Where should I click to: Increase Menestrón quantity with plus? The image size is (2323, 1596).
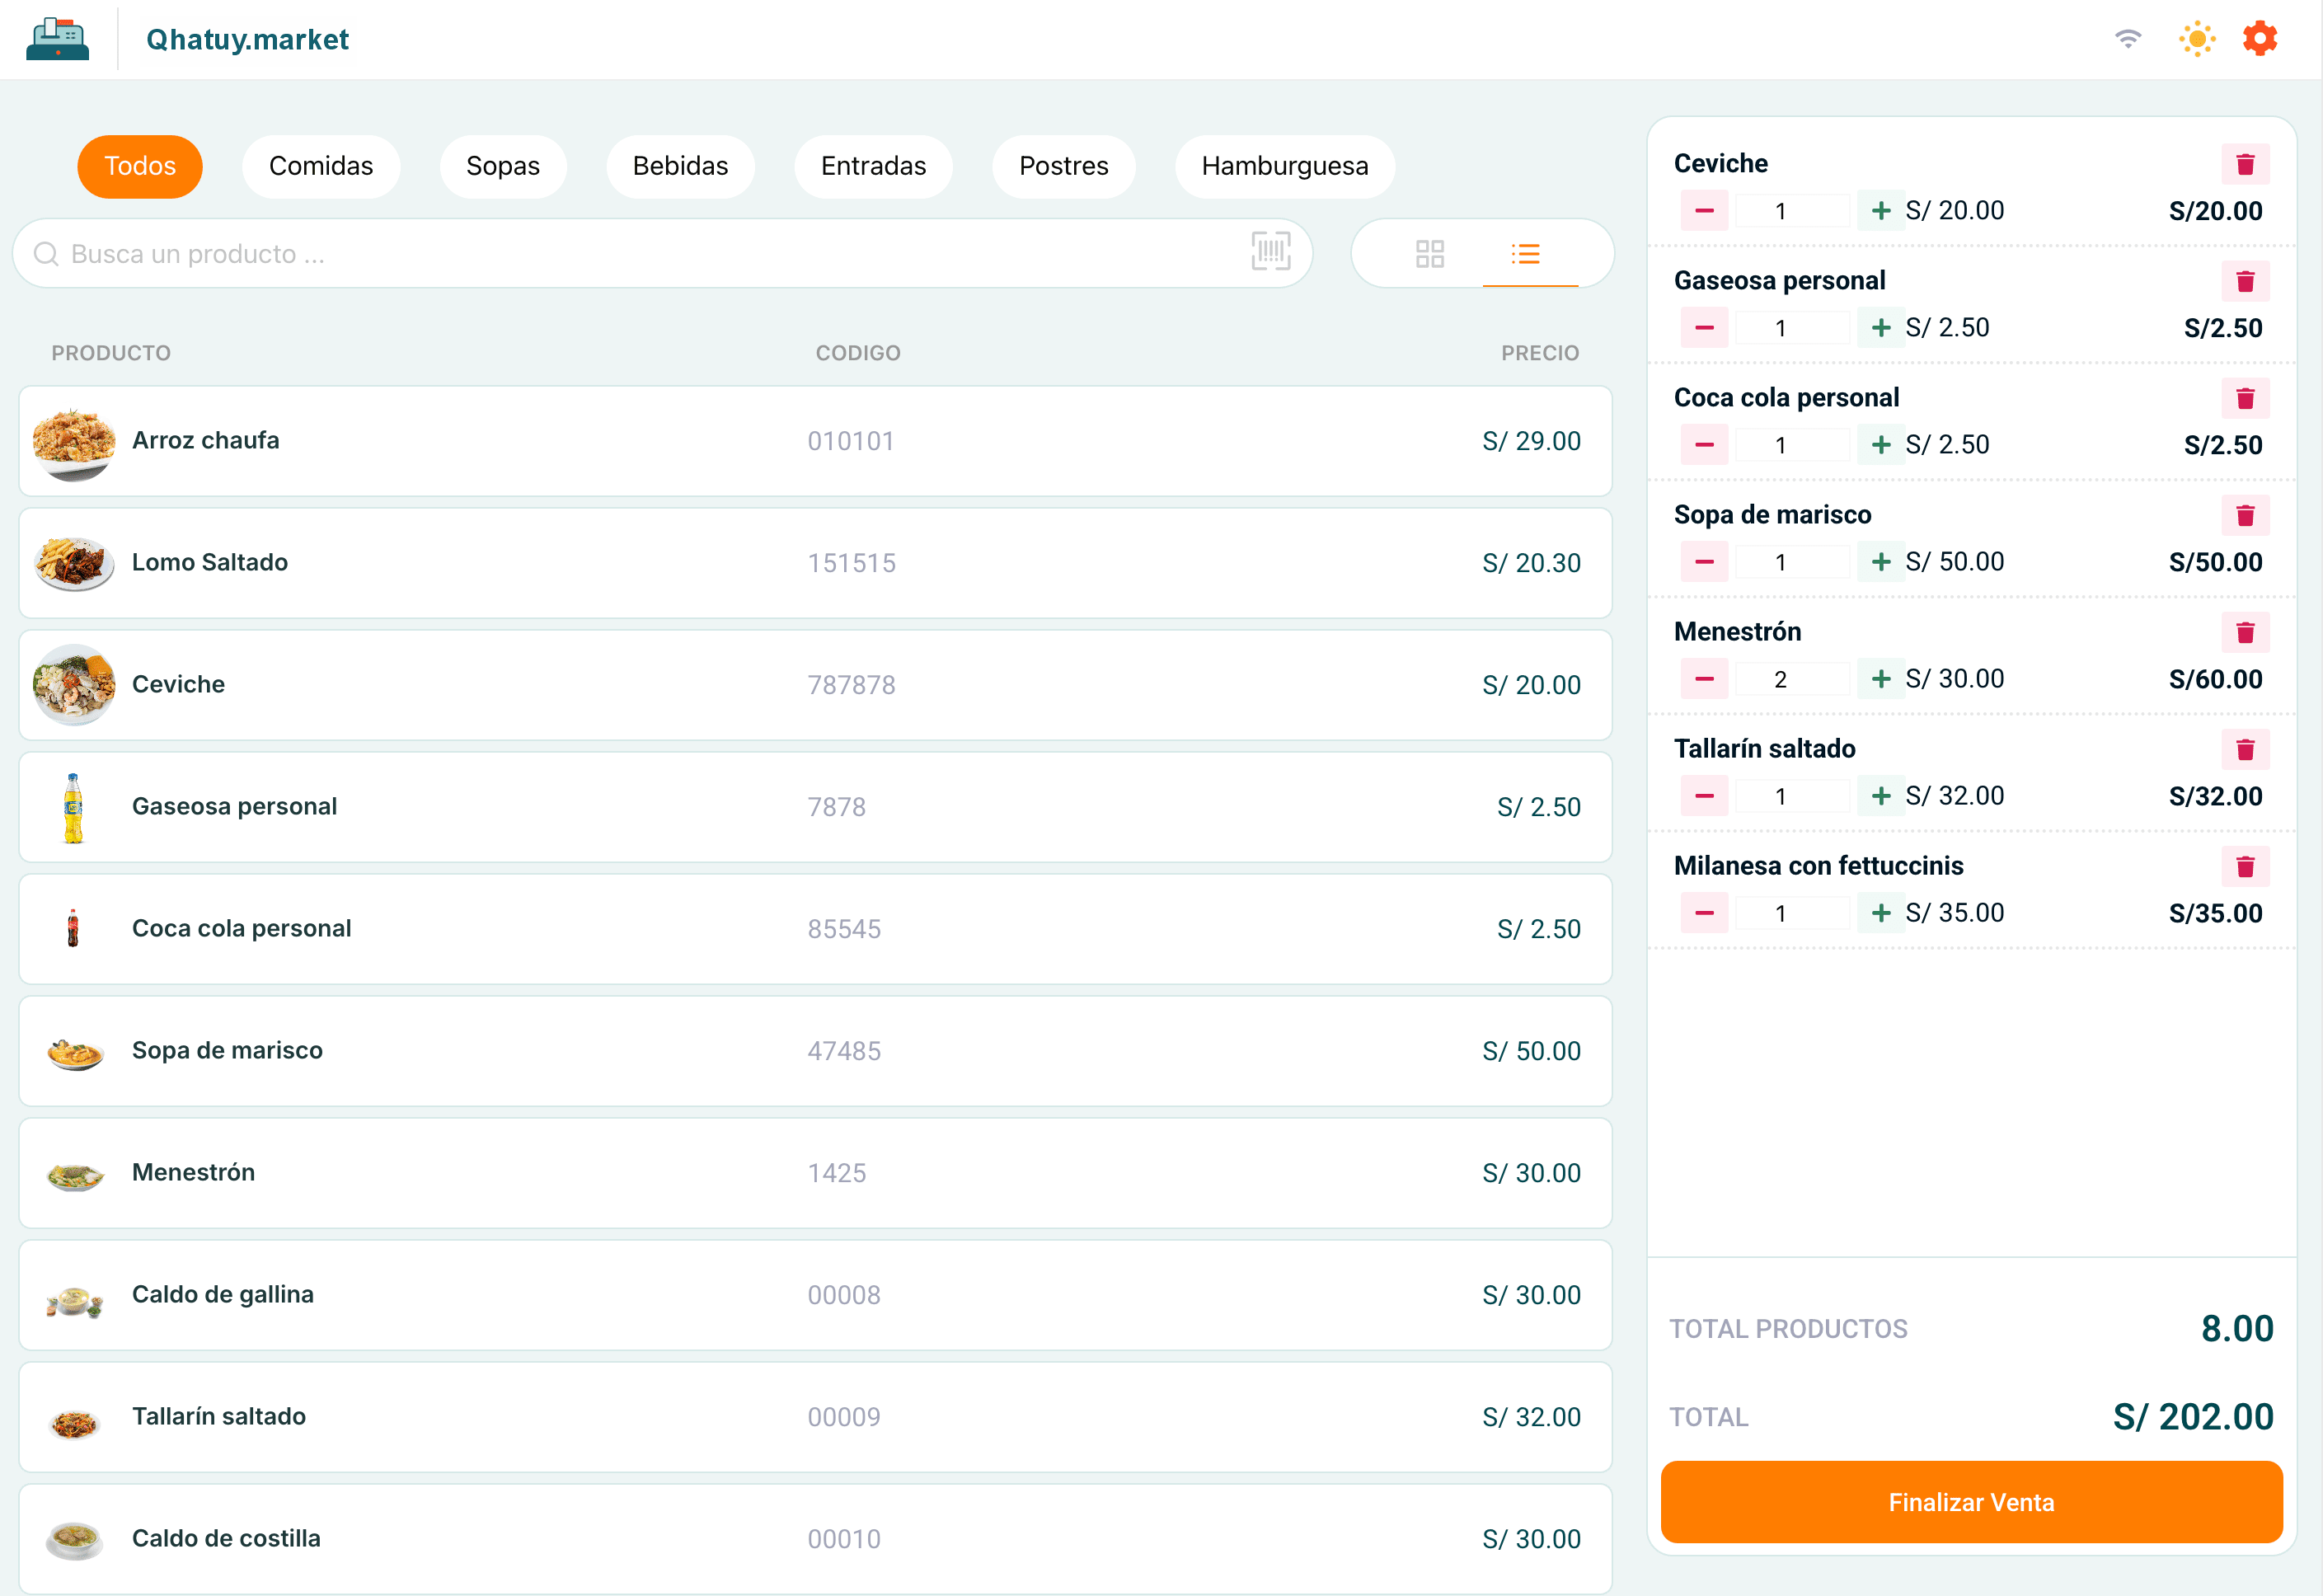tap(1880, 678)
